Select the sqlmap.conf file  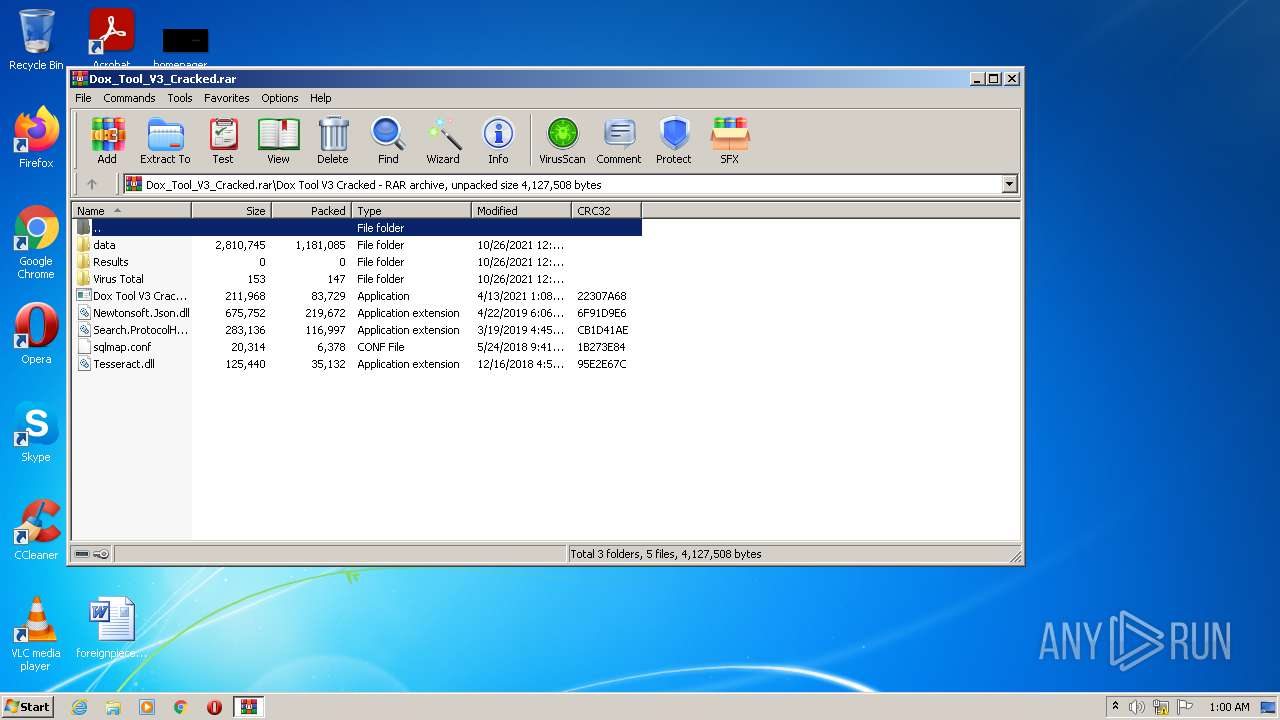point(122,347)
